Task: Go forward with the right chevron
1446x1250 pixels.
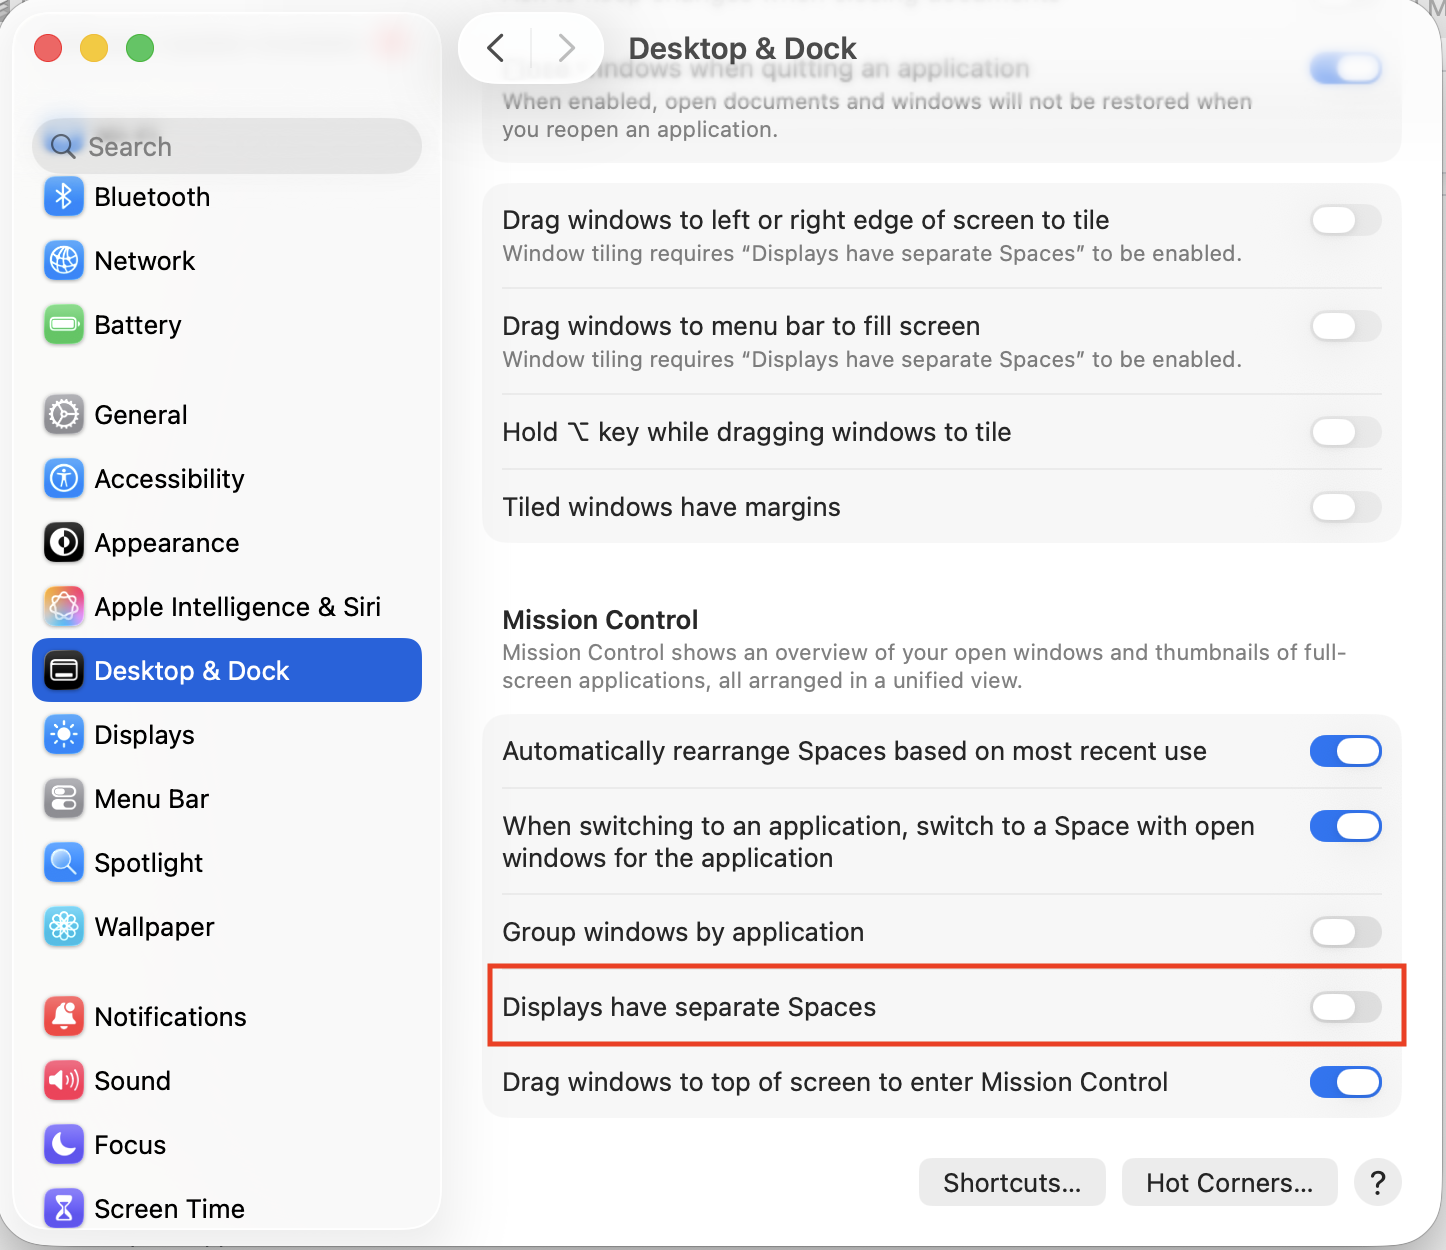Action: coord(566,48)
